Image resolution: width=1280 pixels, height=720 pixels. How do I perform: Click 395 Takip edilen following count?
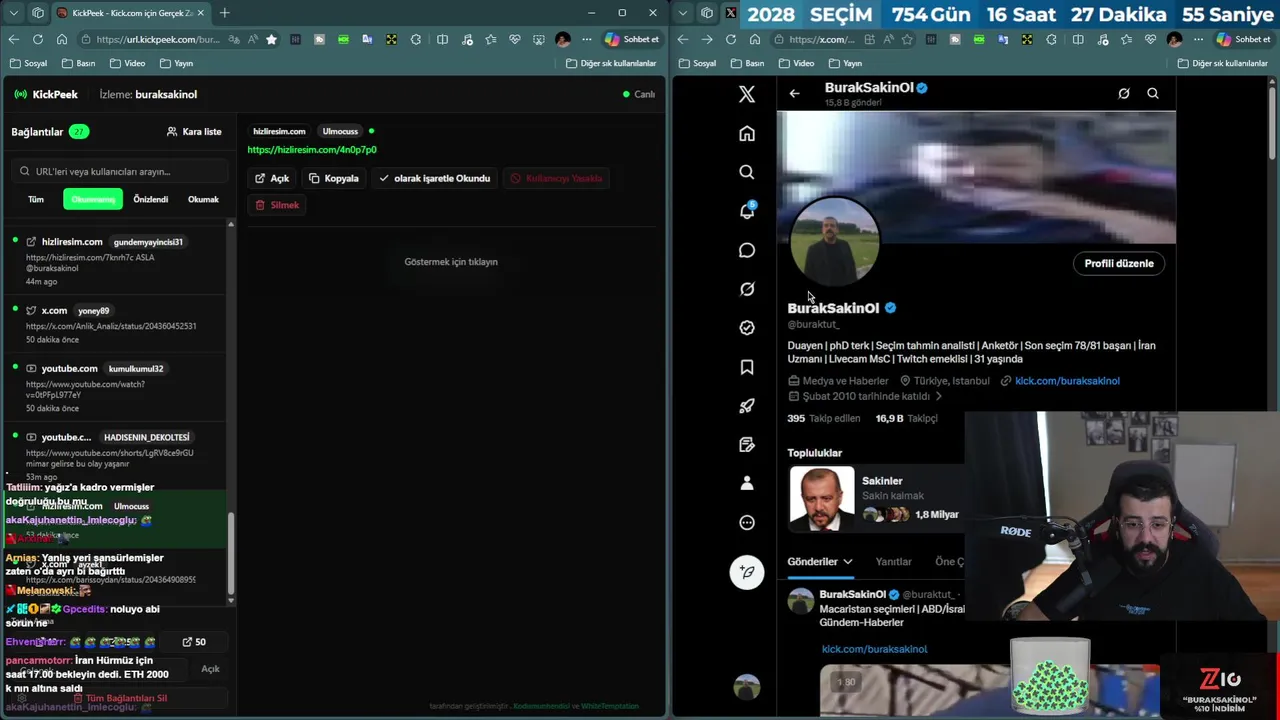coord(824,418)
